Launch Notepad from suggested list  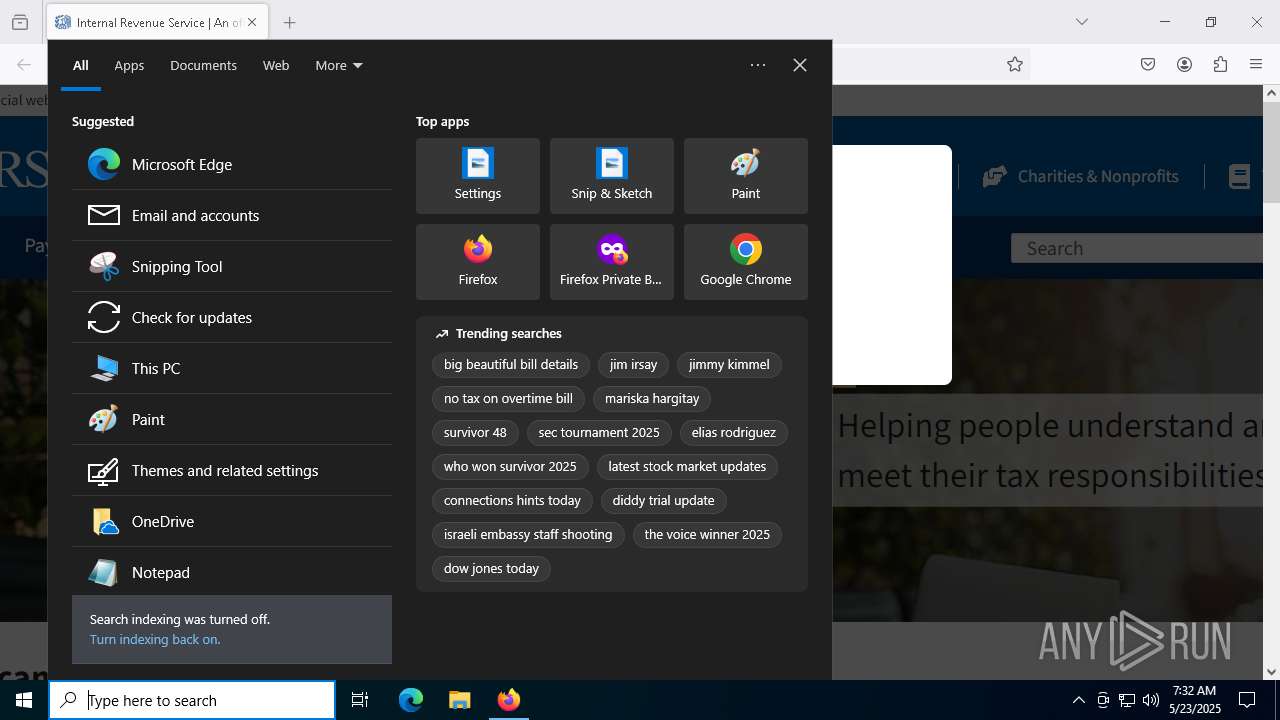coord(232,572)
